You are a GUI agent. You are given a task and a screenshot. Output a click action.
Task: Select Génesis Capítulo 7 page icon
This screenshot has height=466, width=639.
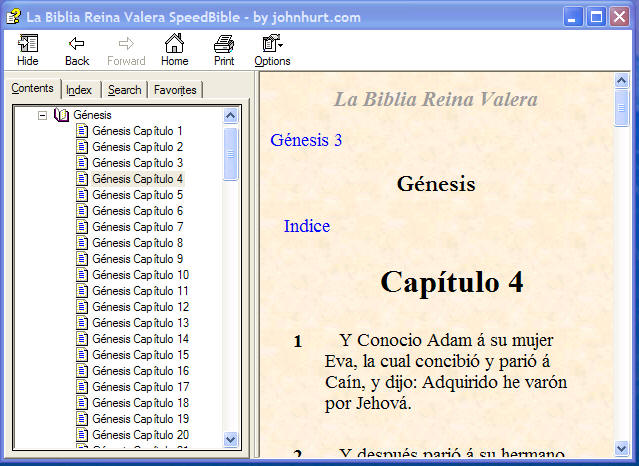click(82, 227)
